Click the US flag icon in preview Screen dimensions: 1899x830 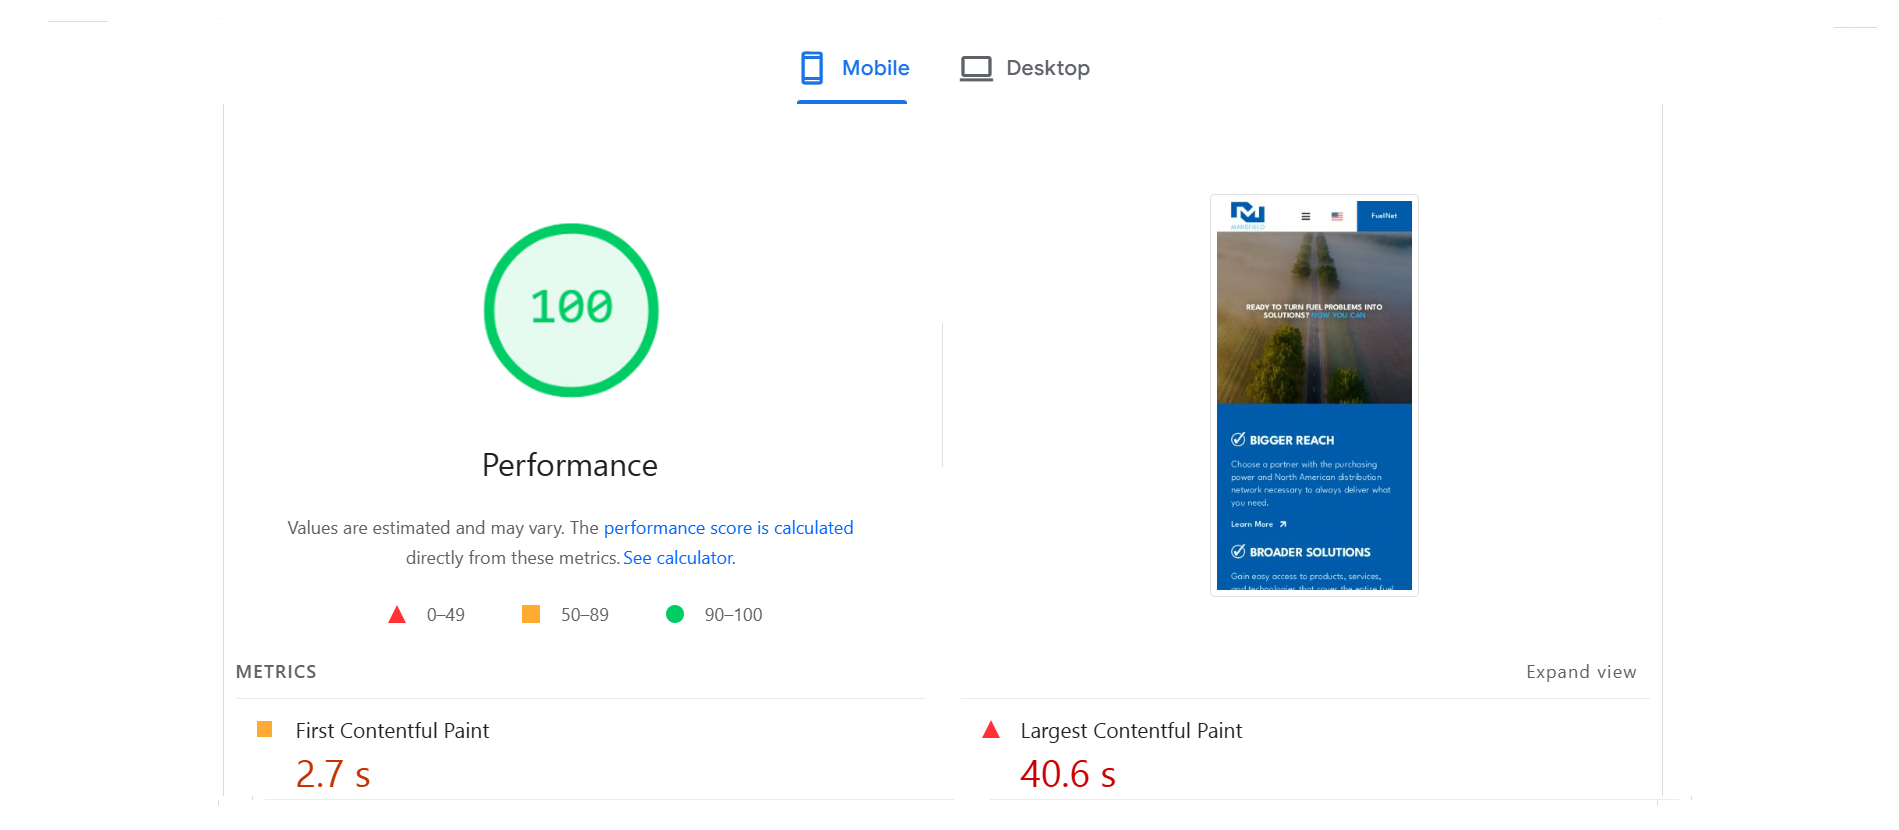1337,216
